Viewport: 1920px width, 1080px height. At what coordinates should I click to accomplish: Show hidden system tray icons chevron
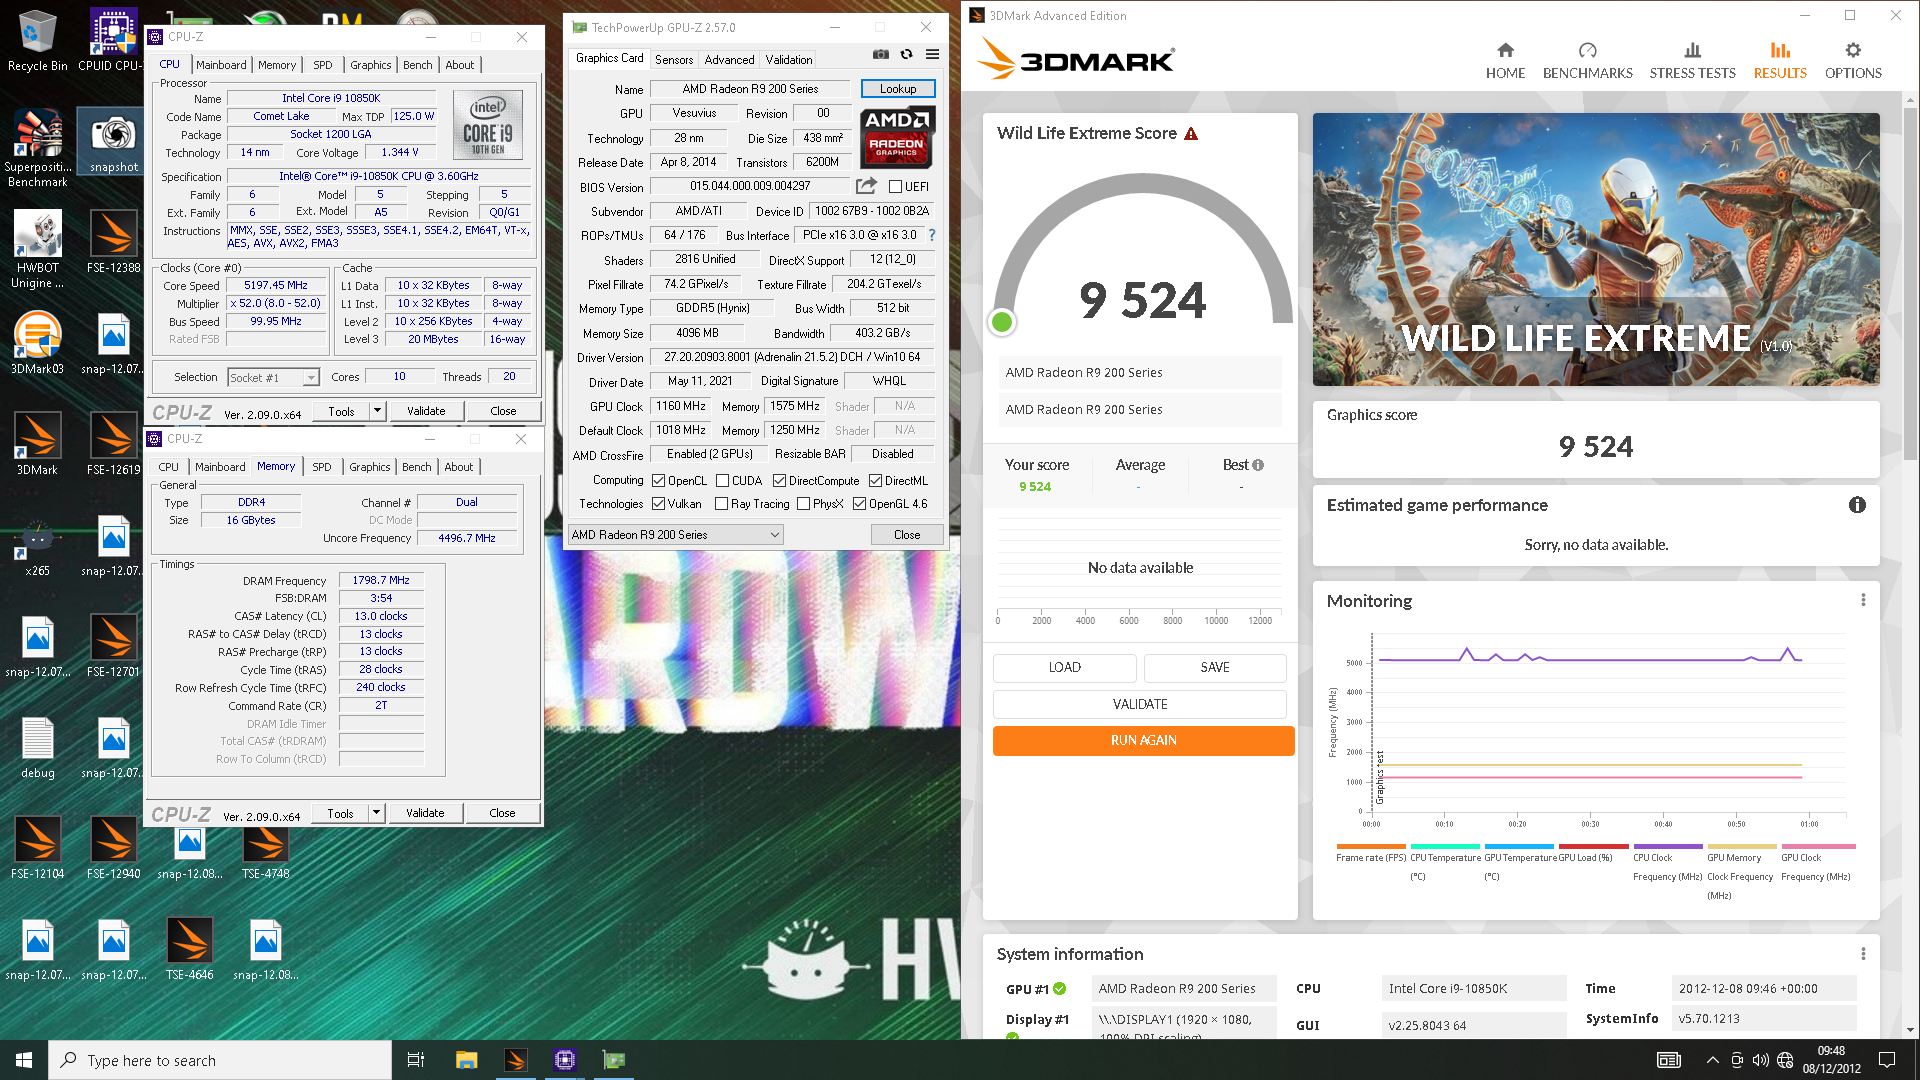(1712, 1060)
